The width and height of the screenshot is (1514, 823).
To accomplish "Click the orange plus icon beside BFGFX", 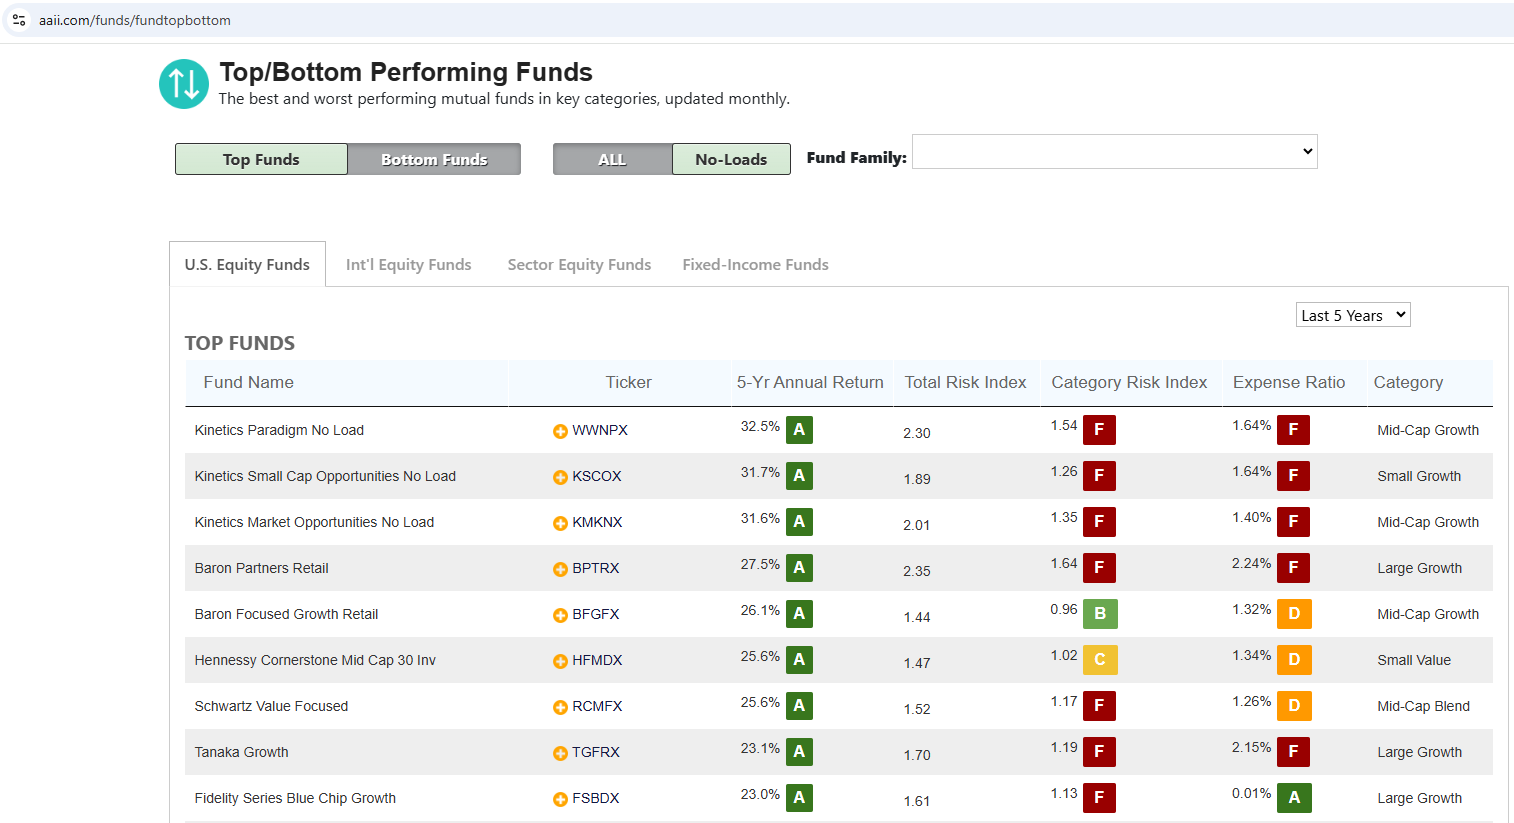I will [560, 615].
